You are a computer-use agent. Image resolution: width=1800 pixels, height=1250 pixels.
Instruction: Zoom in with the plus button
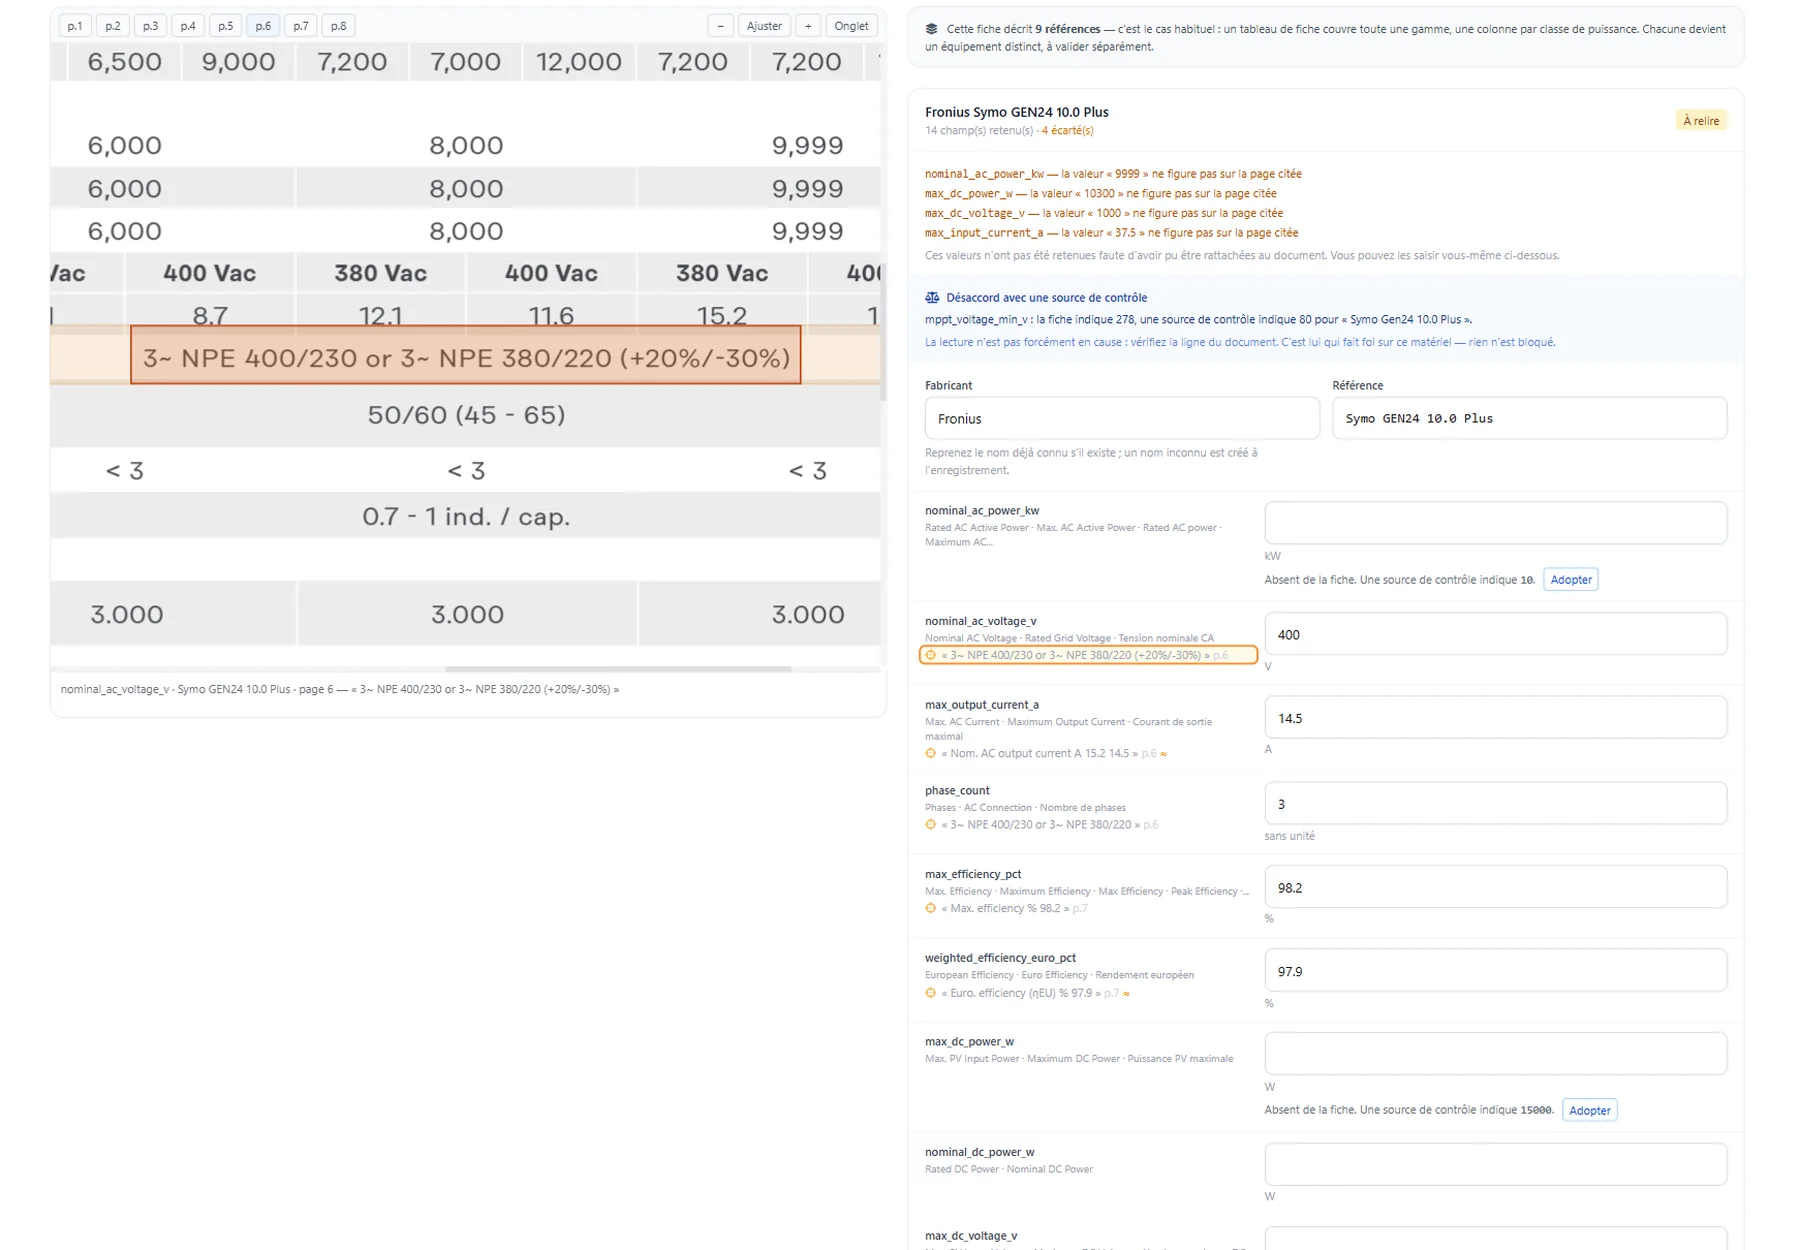click(x=808, y=26)
